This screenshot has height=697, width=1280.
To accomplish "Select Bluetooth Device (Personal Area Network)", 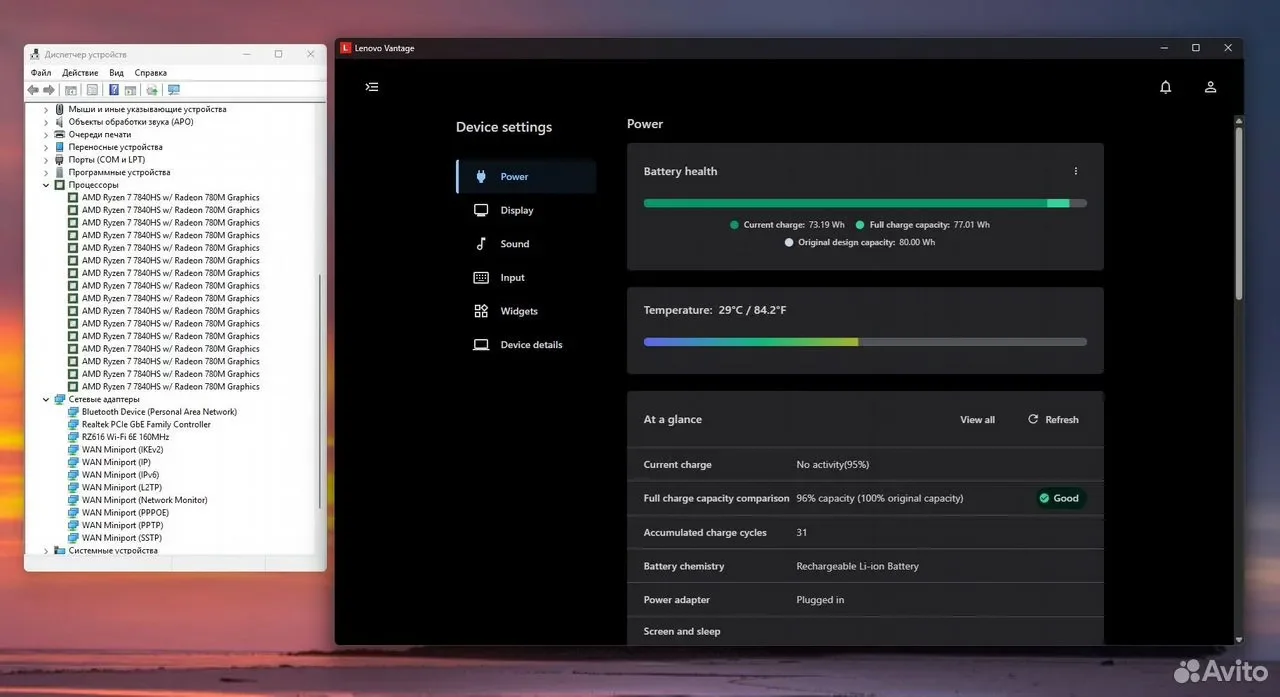I will pos(159,412).
